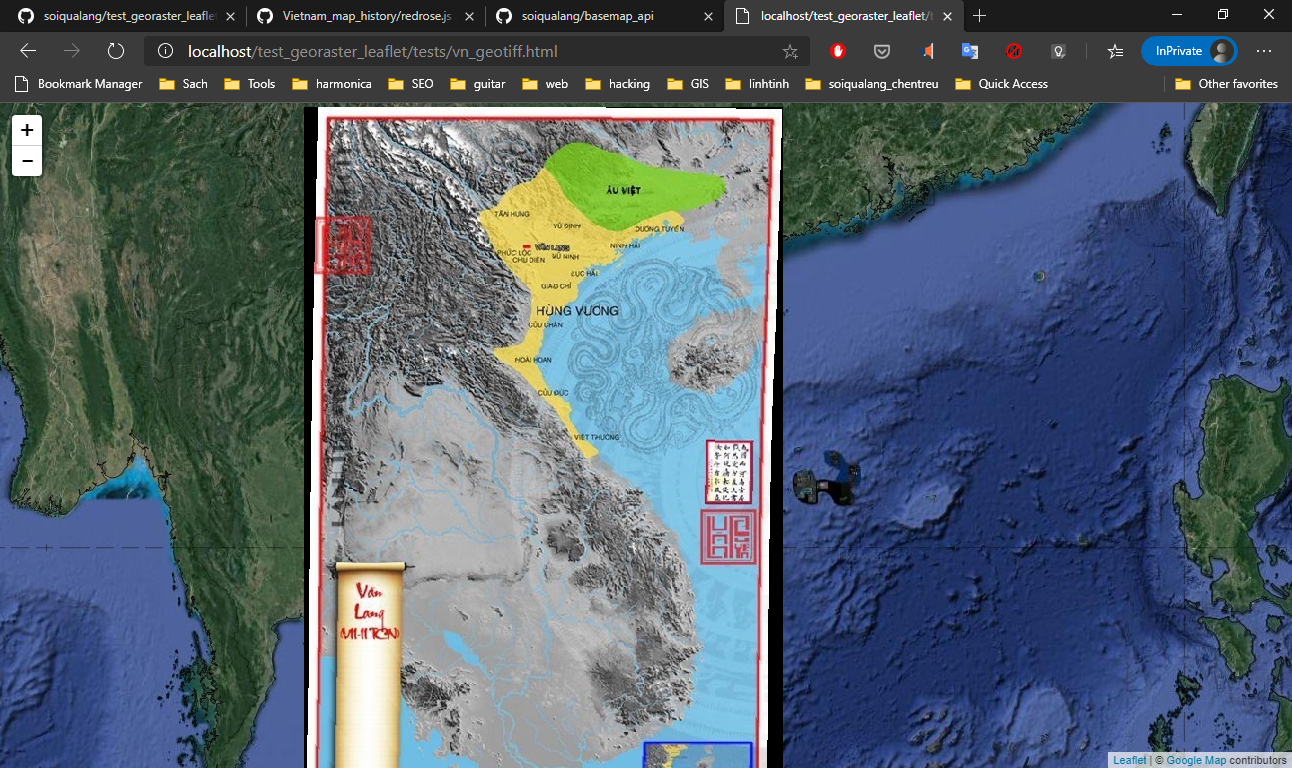Open the web bookmarks folder
This screenshot has height=768, width=1292.
click(545, 84)
